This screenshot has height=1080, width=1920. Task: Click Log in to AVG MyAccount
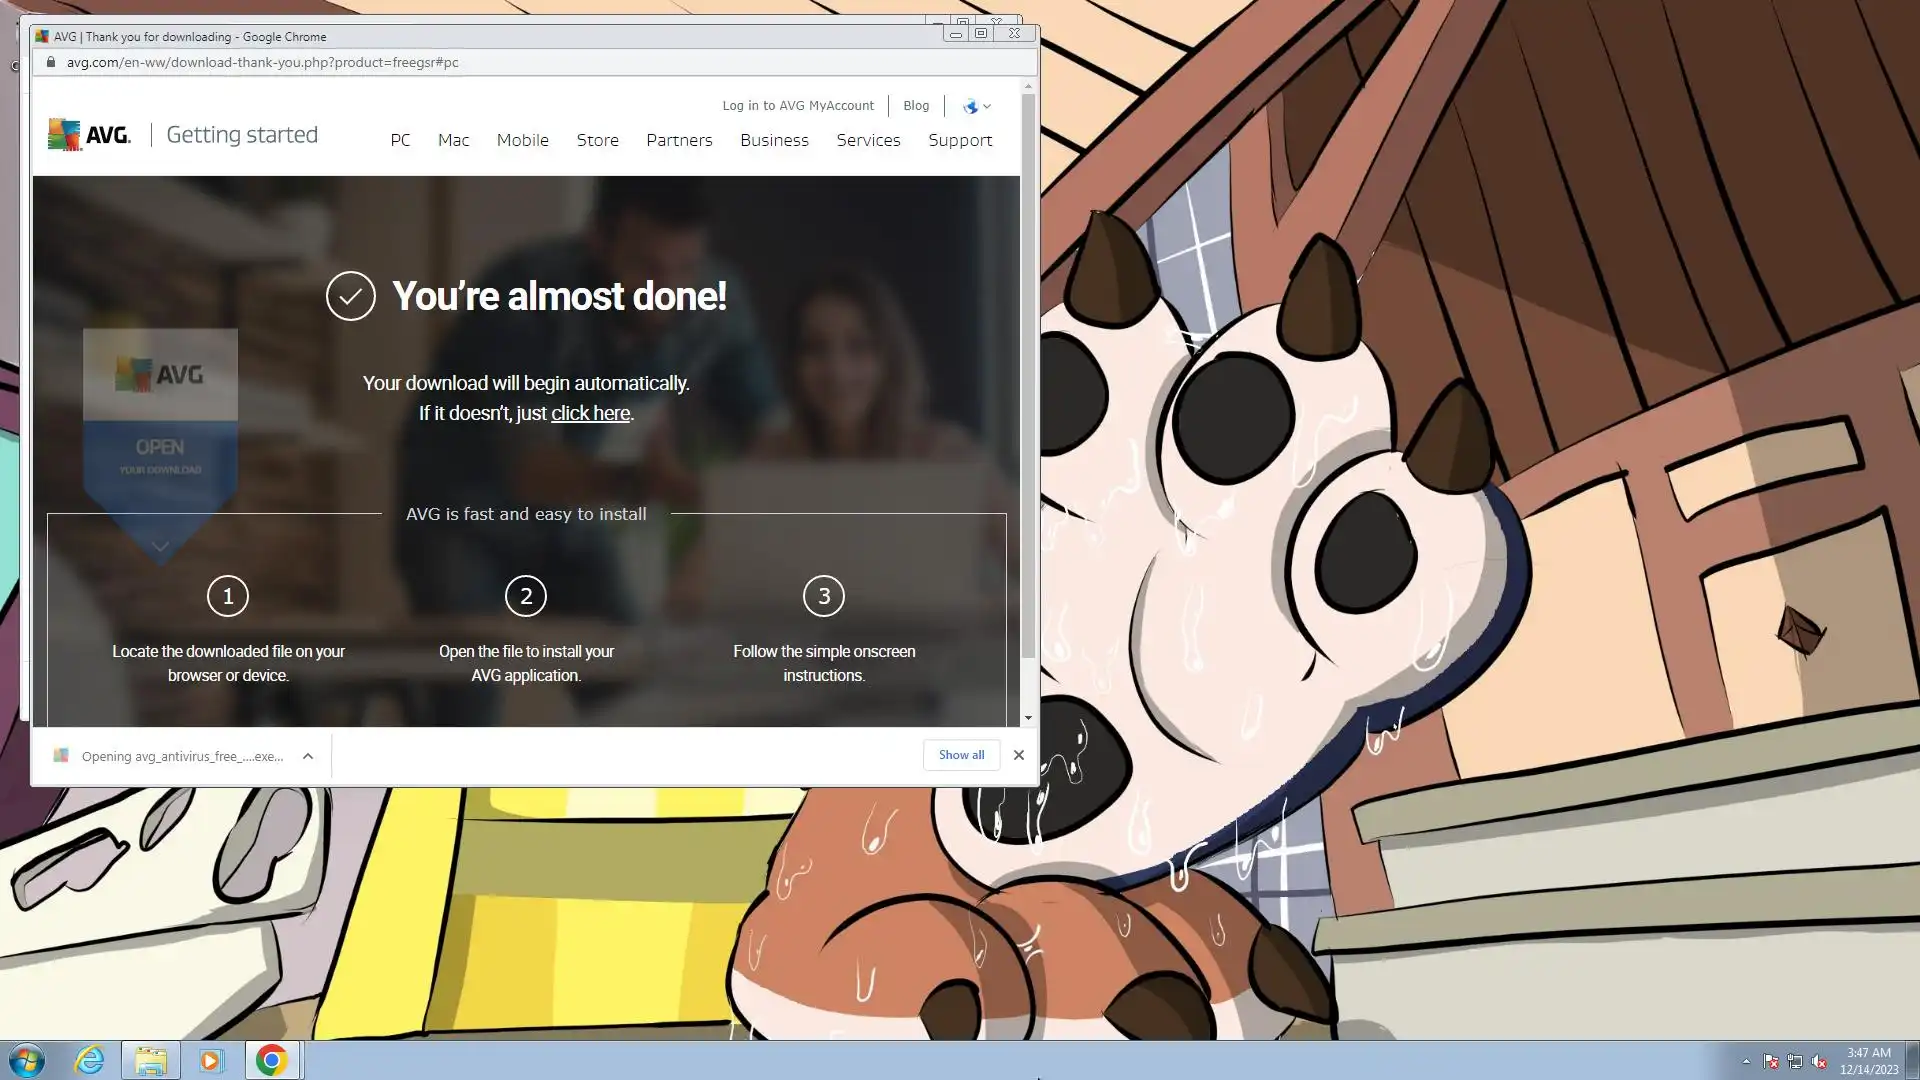click(x=797, y=106)
